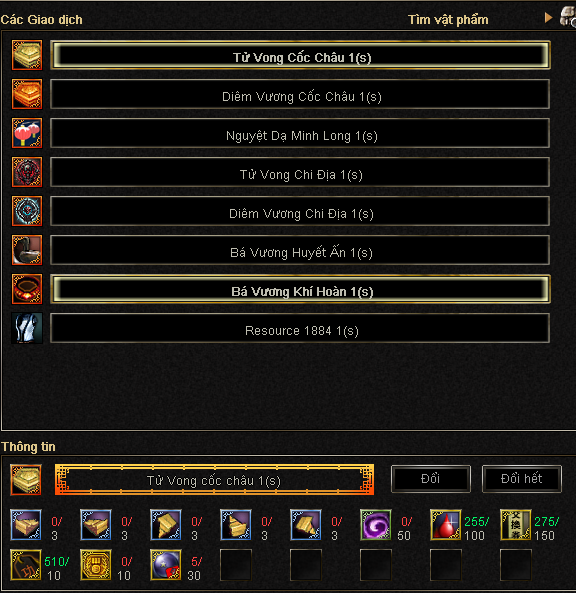
Task: Click the red ring icon of Bá Vương Khí Hoàn
Action: tap(27, 289)
